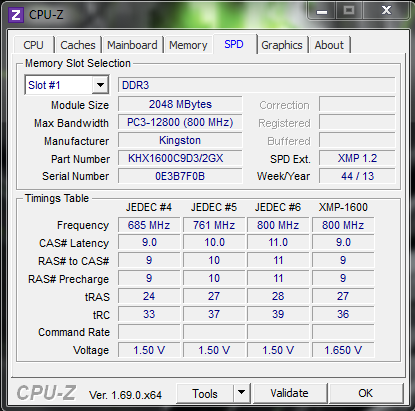Click the Validate button
This screenshot has width=415, height=411.
pos(290,393)
